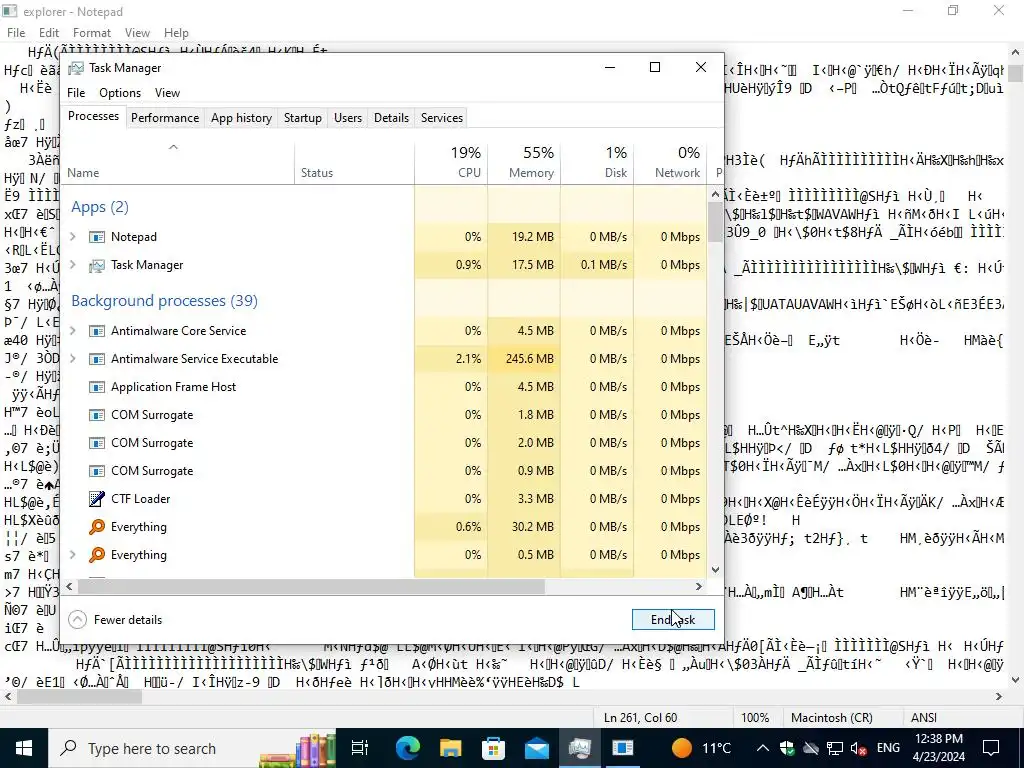This screenshot has height=768, width=1024.
Task: Open the weather widget showing 11°C
Action: (703, 748)
